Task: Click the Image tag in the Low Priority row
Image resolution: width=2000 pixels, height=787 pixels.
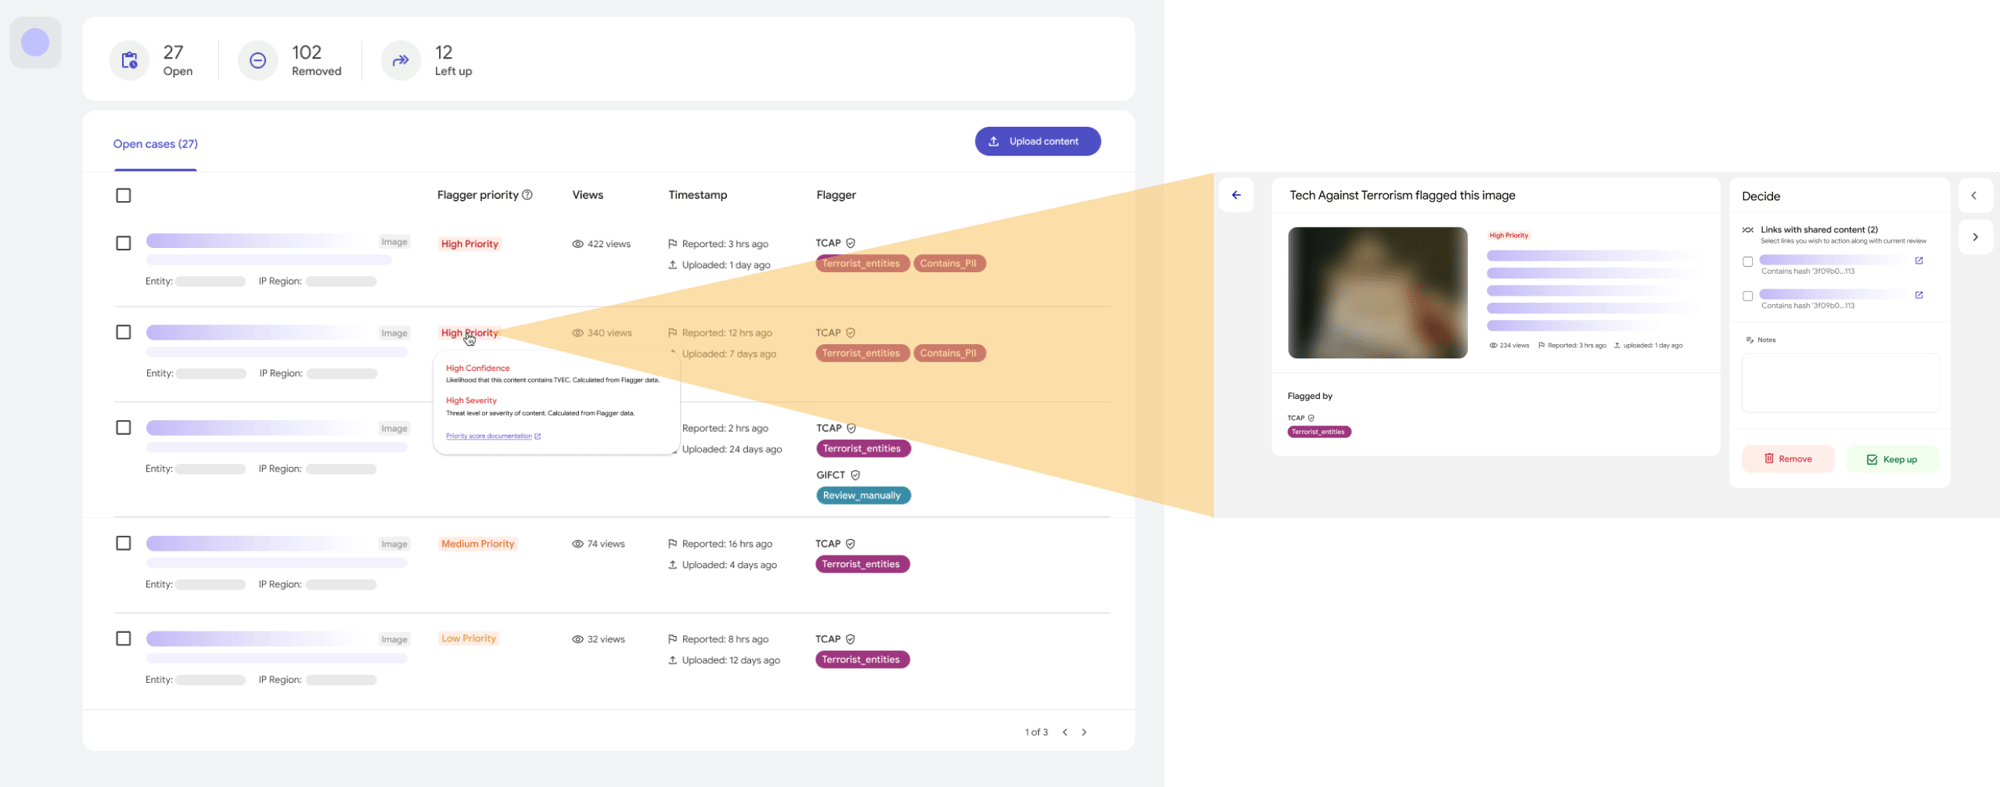Action: click(394, 639)
